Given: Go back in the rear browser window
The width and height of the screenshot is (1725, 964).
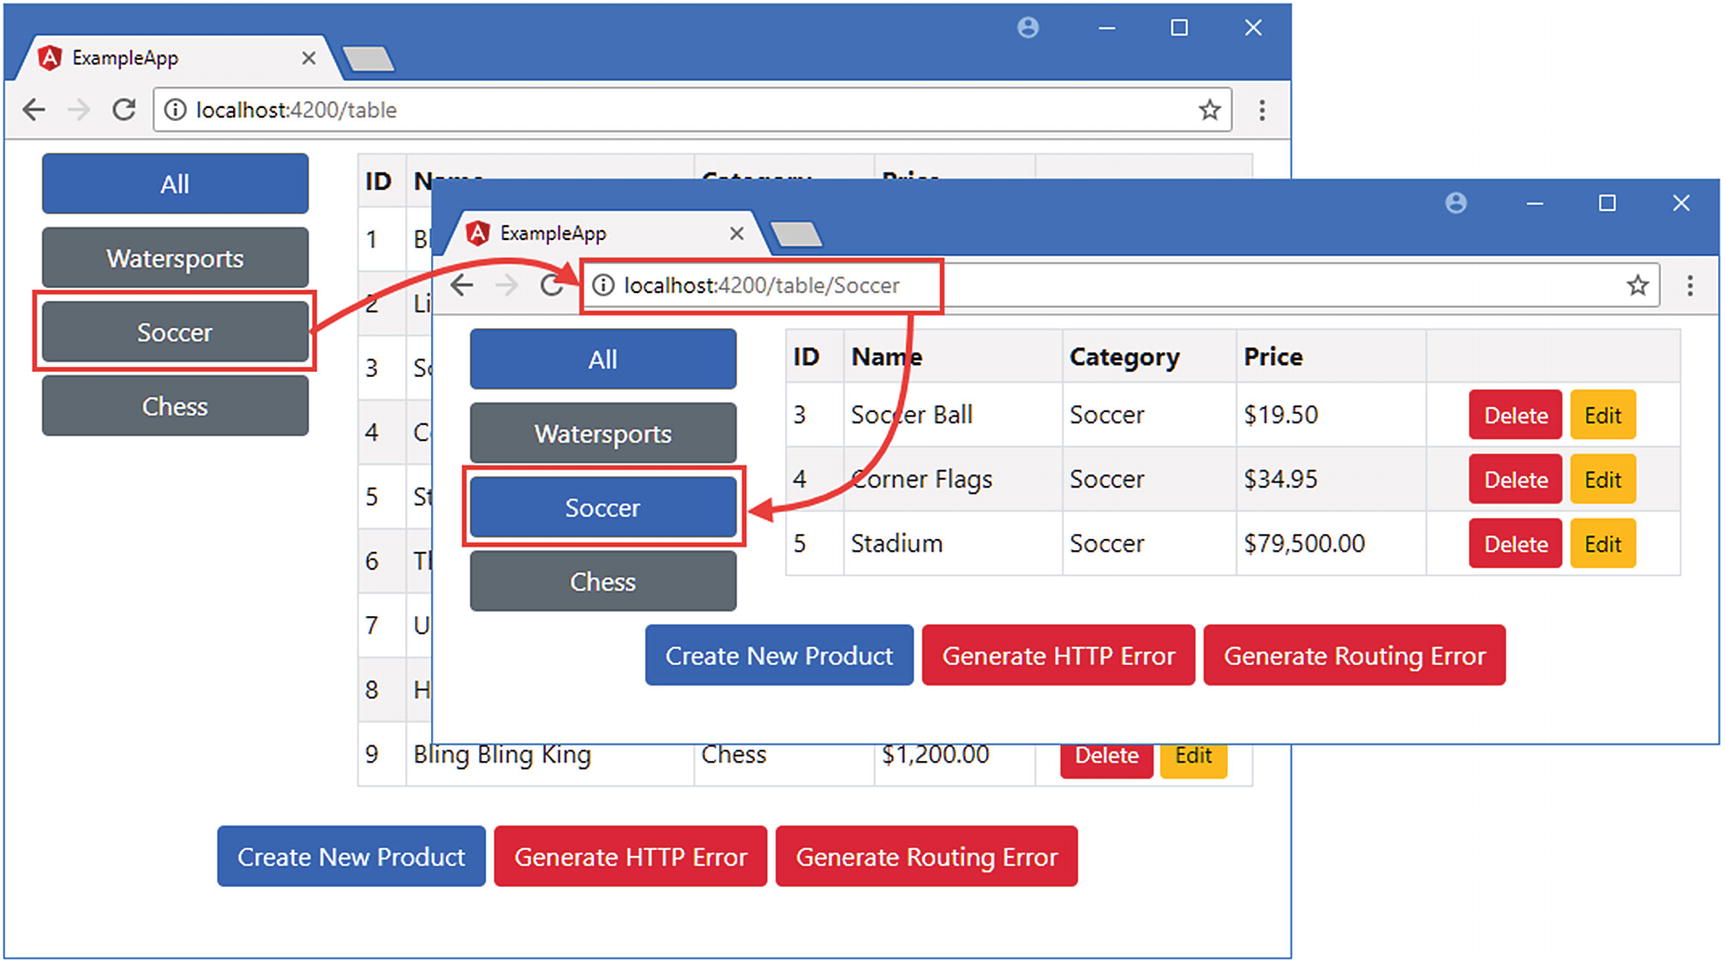Looking at the screenshot, I should (34, 109).
